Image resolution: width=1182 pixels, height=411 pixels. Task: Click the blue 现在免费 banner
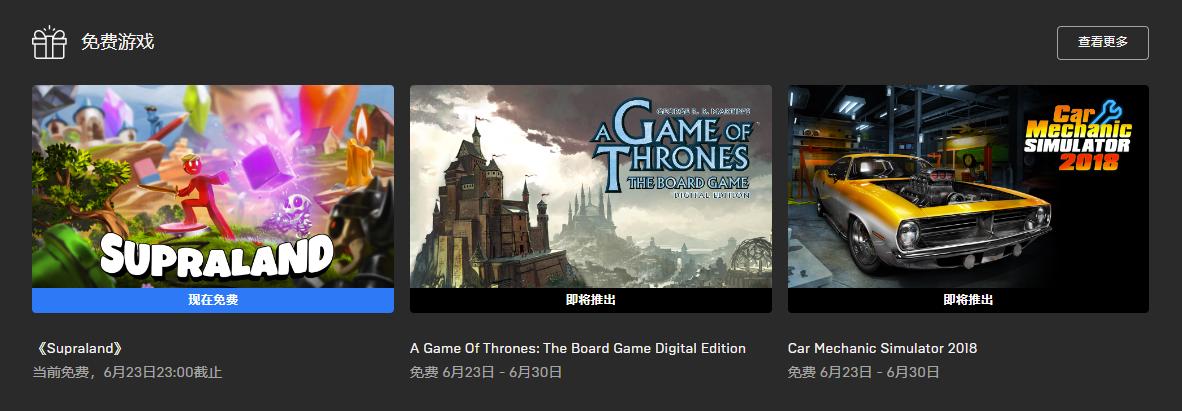coord(213,300)
